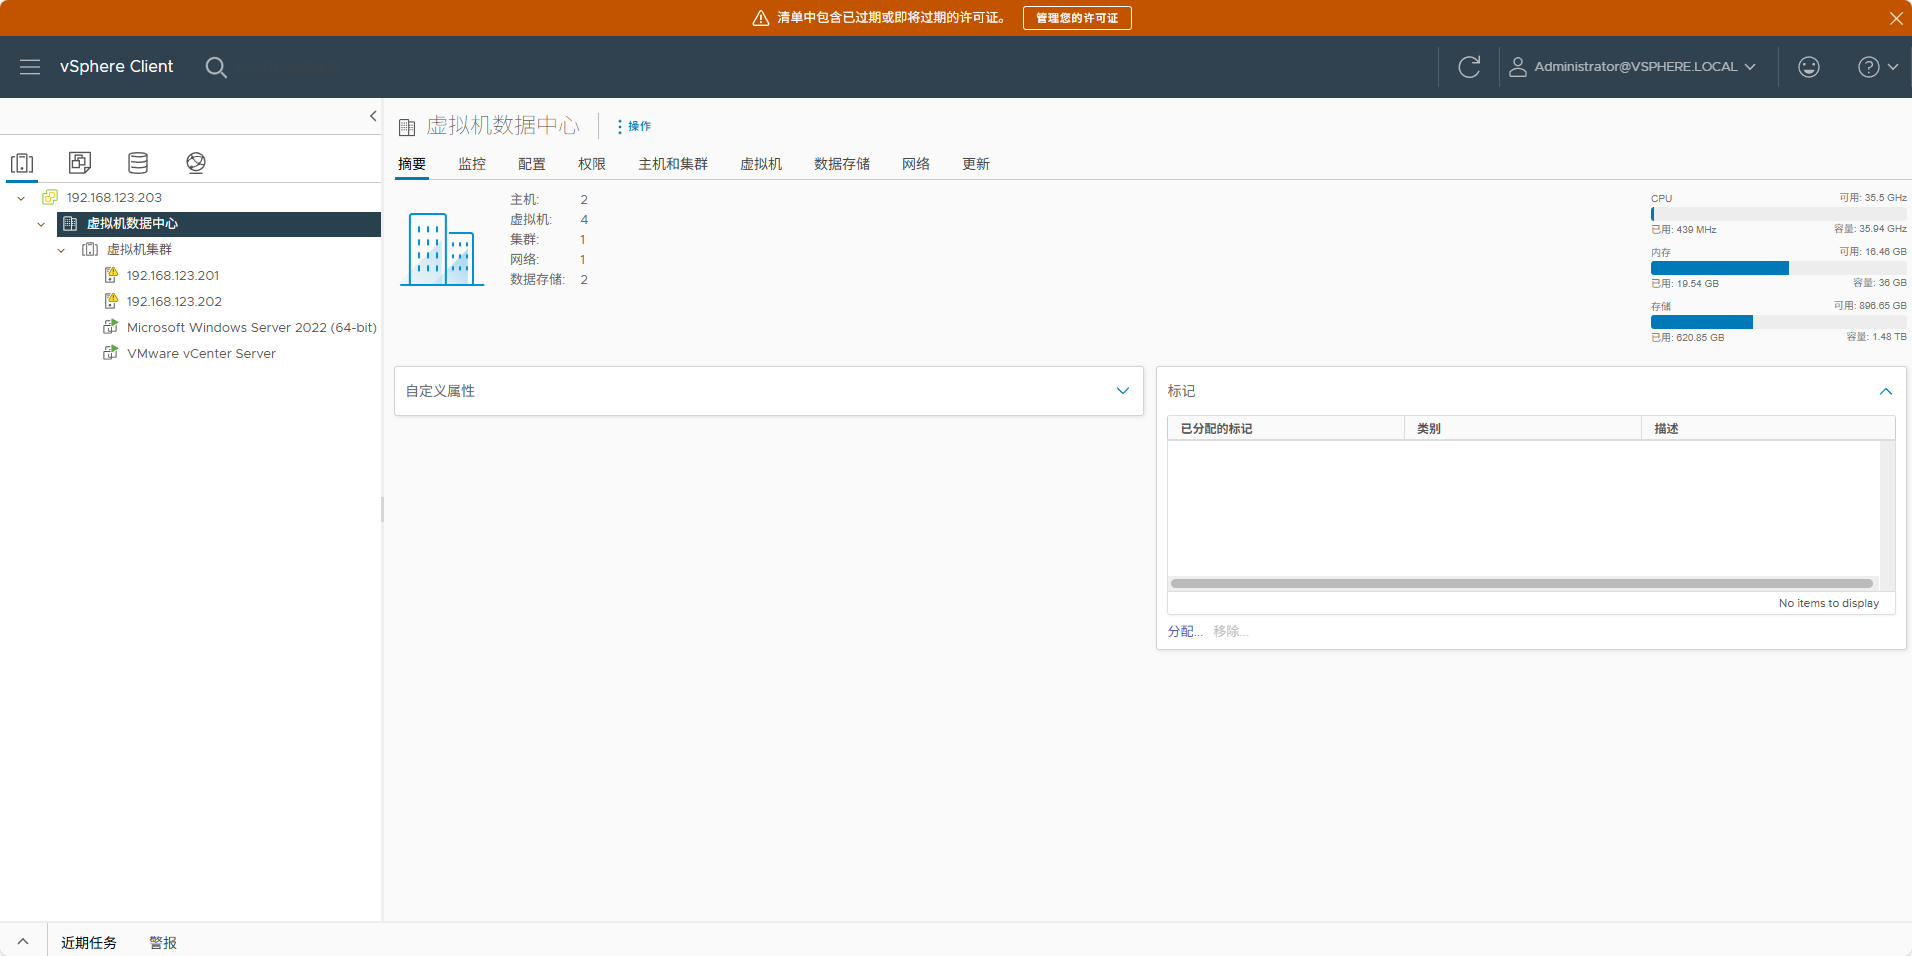1912x956 pixels.
Task: Collapse the left navigation sidebar
Action: click(x=373, y=116)
